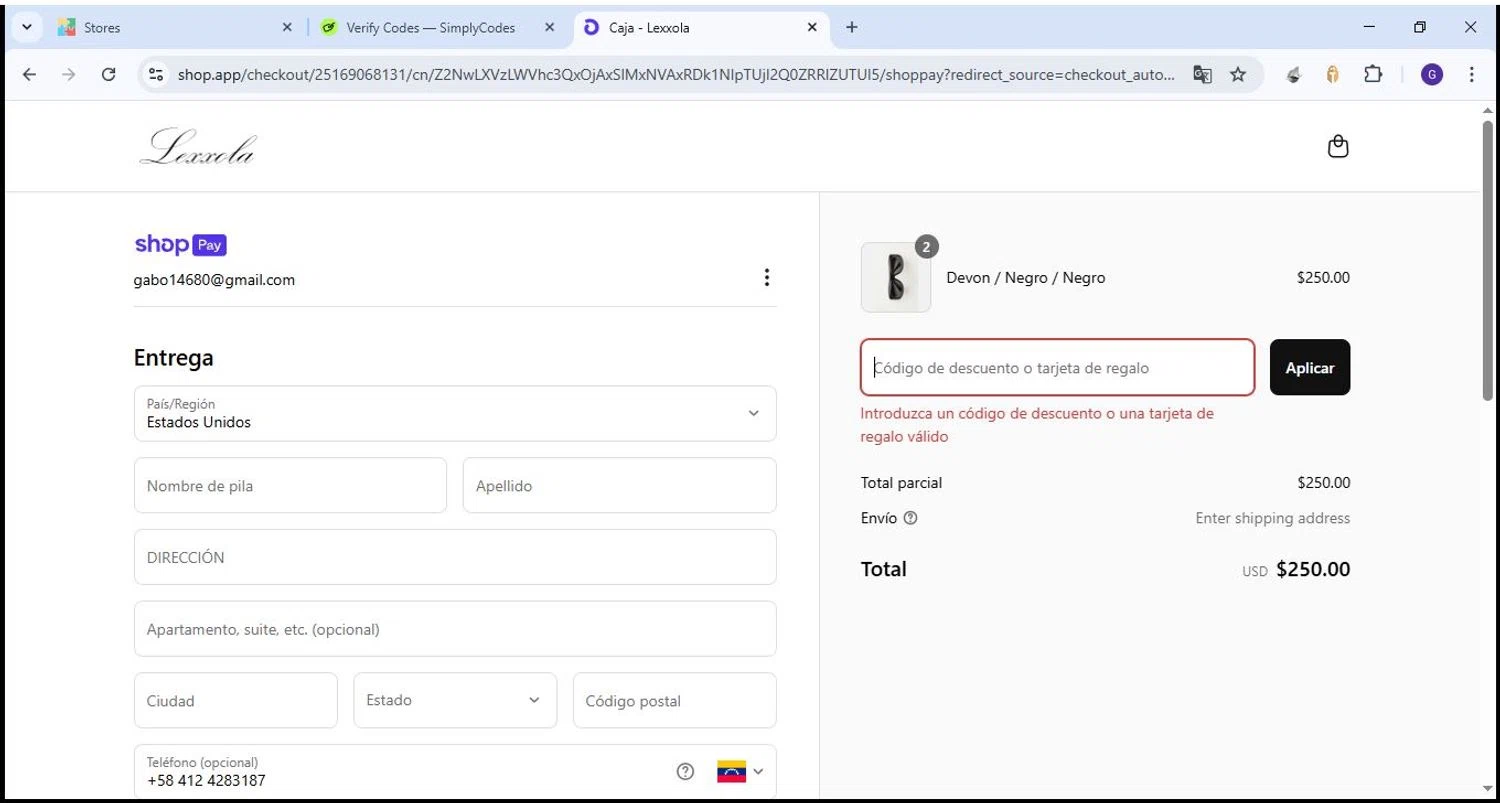Image resolution: width=1500 pixels, height=803 pixels.
Task: Click the Ciudad field
Action: [236, 700]
